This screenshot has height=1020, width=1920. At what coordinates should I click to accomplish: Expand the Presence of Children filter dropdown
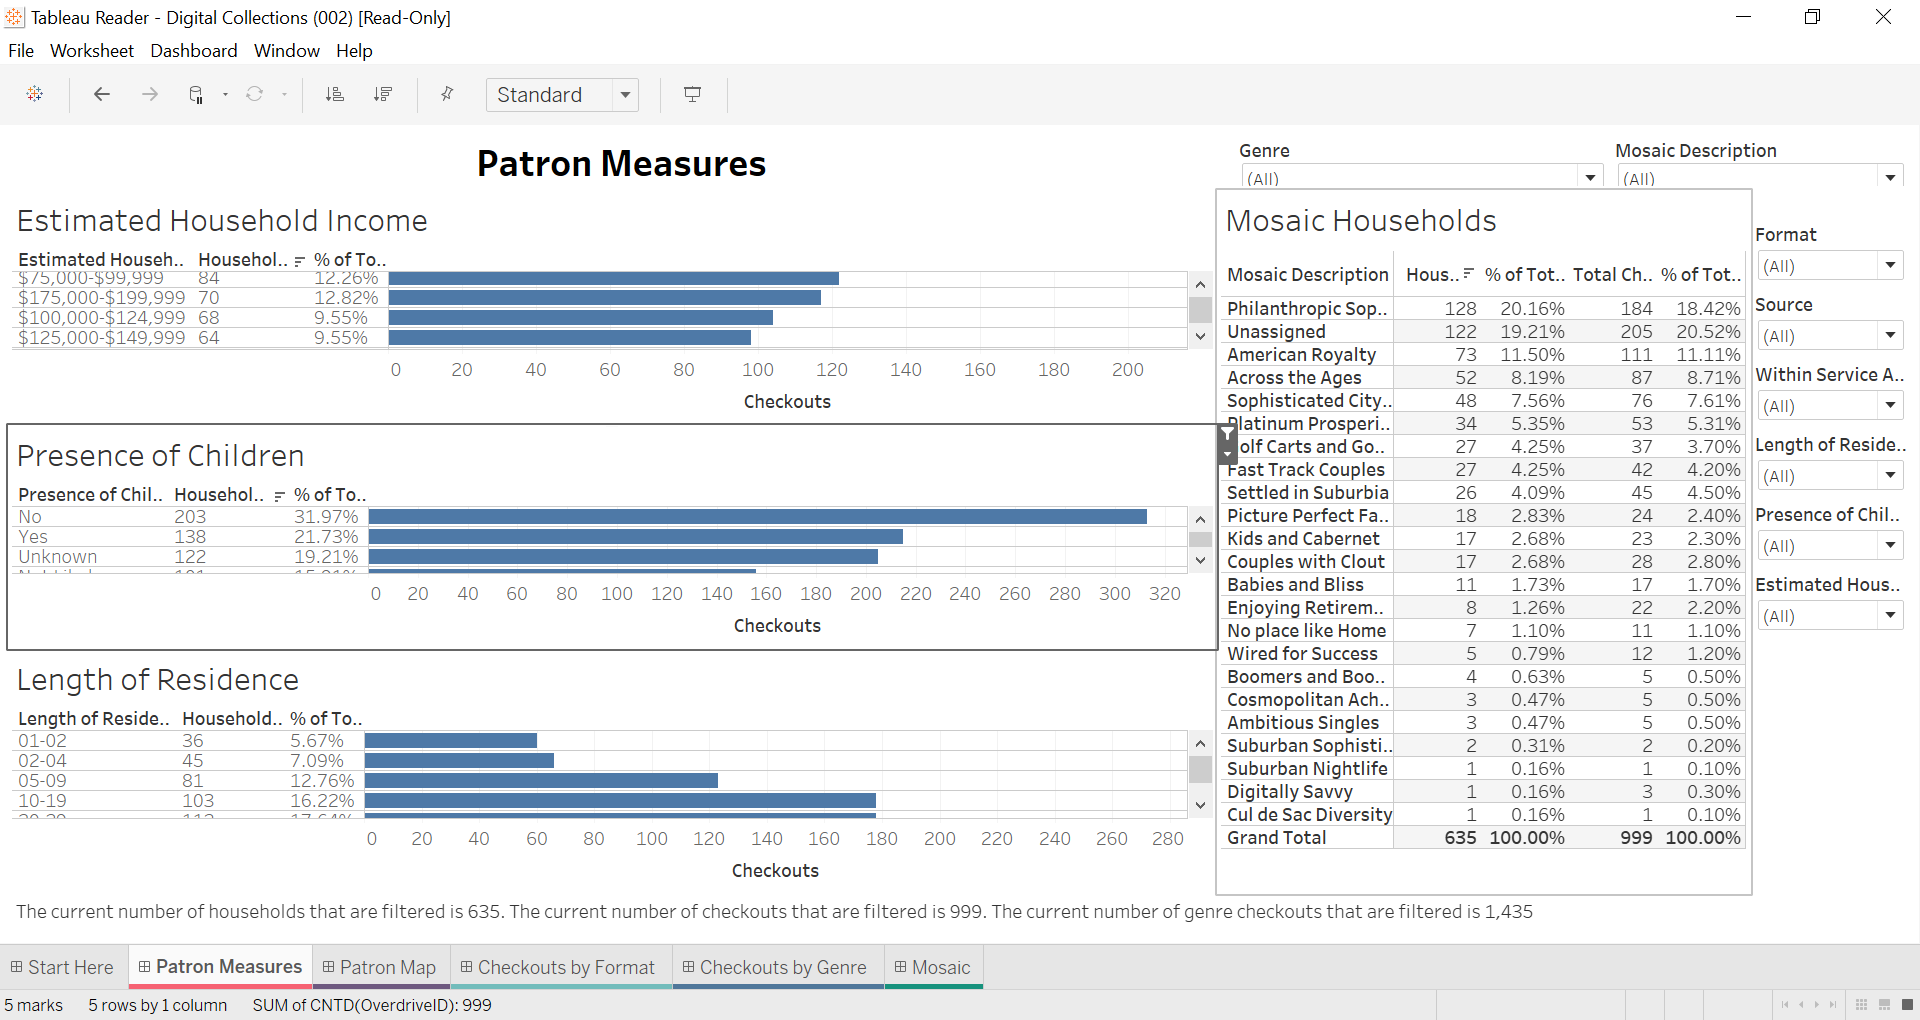tap(1890, 546)
